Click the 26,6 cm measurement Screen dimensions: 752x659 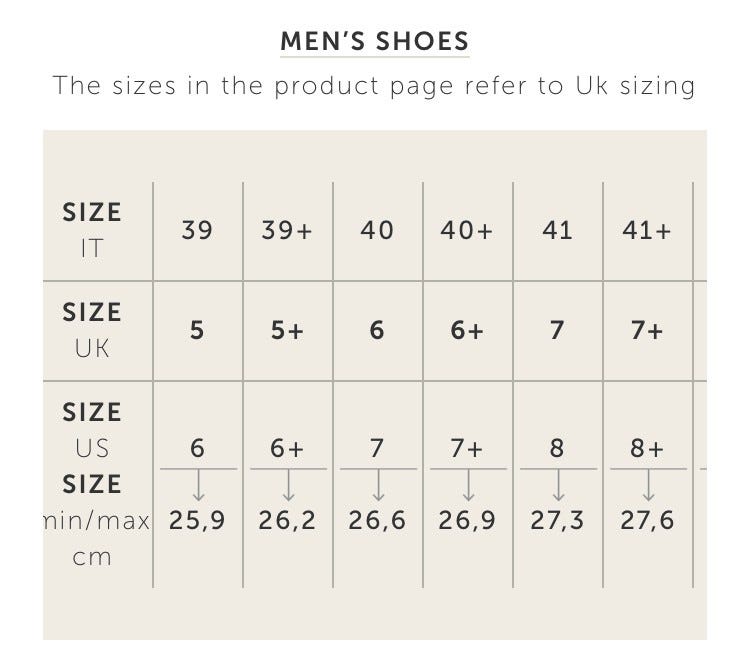pyautogui.click(x=377, y=520)
